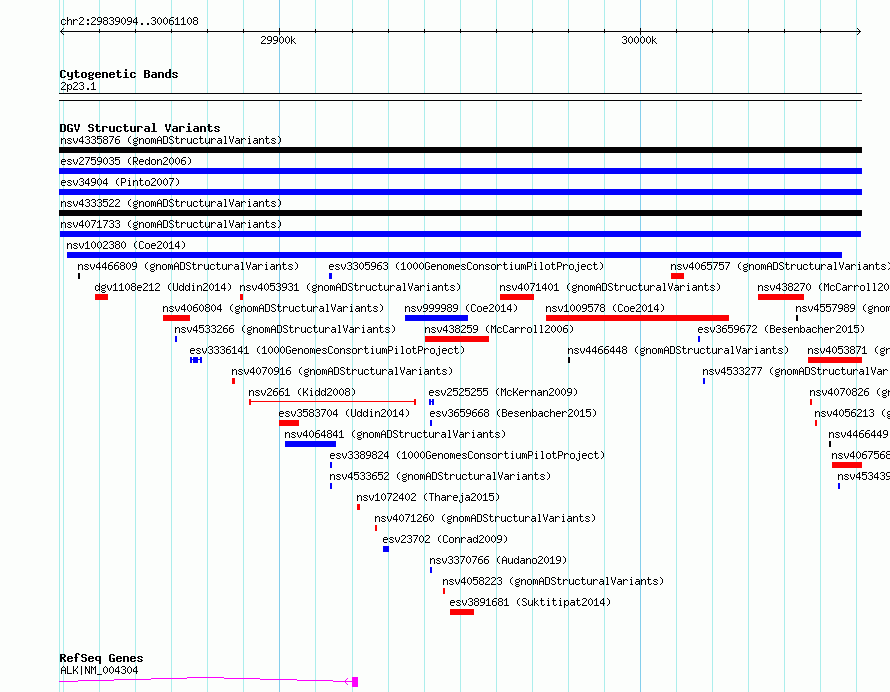
Task: Select the nsv4053931 variant label
Action: pos(350,287)
